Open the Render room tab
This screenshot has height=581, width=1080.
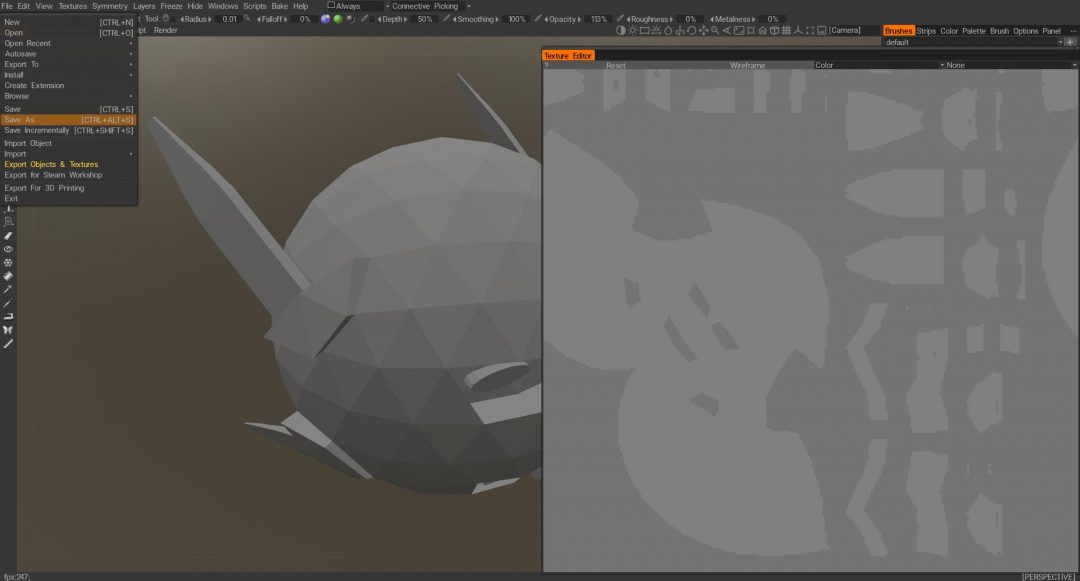coord(165,30)
